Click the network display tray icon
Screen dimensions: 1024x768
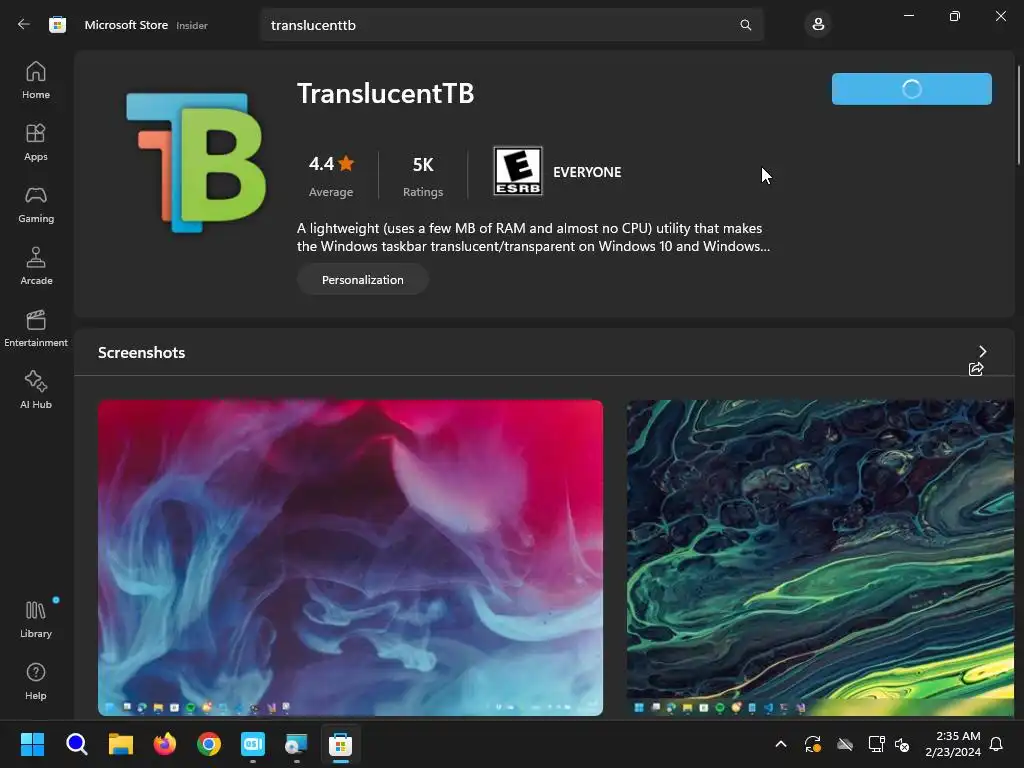[x=876, y=744]
